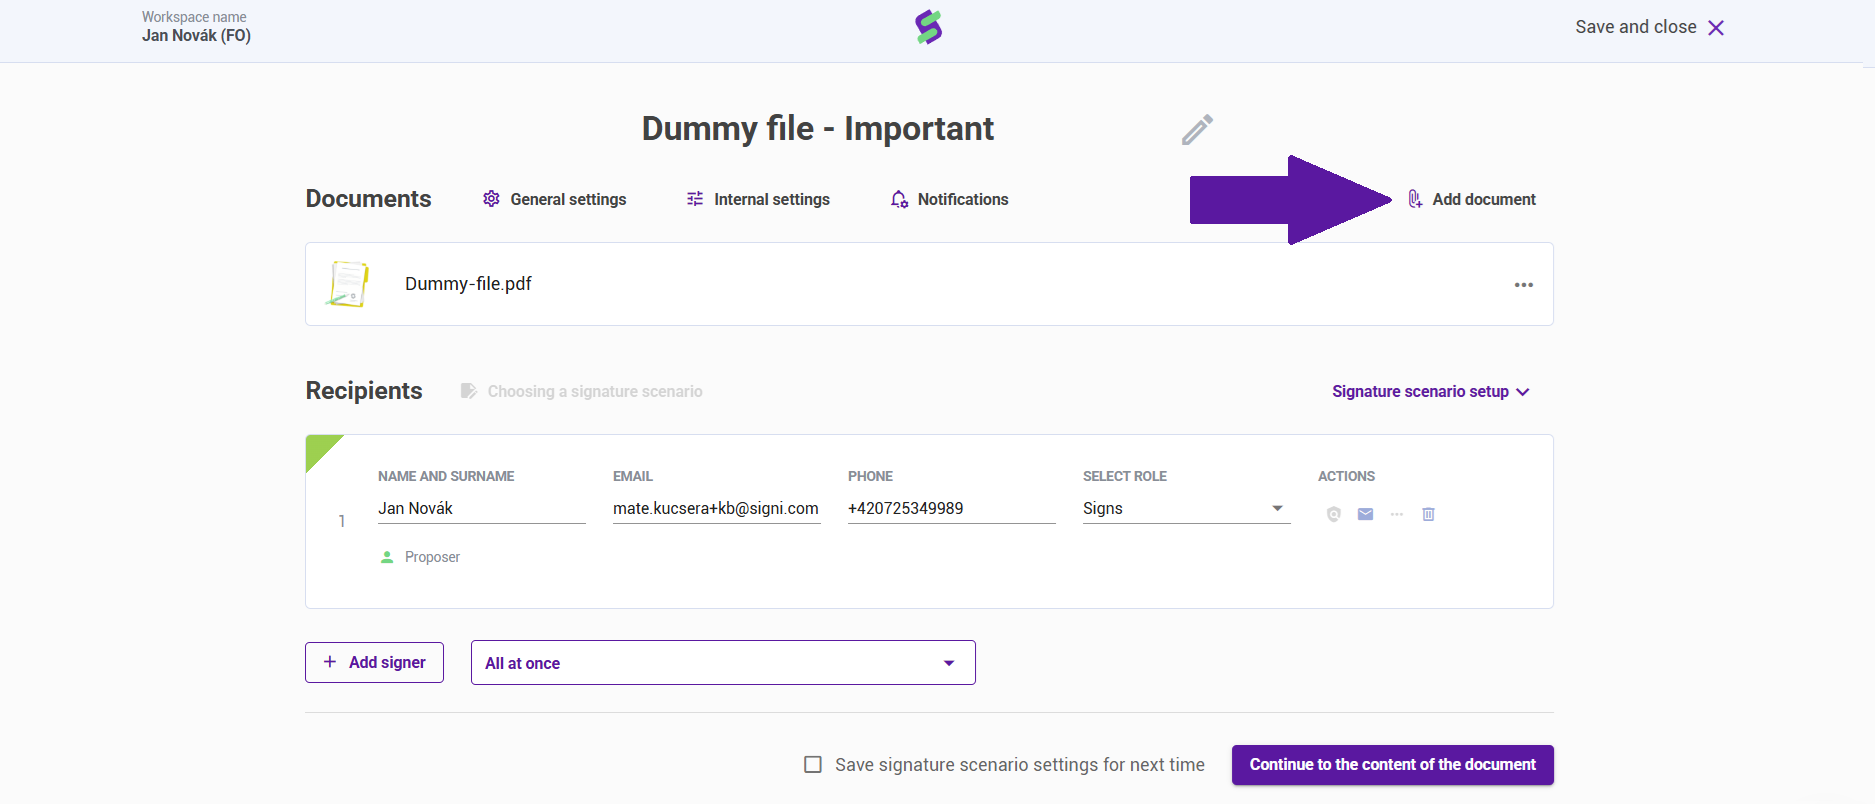
Task: Open General settings
Action: (x=555, y=200)
